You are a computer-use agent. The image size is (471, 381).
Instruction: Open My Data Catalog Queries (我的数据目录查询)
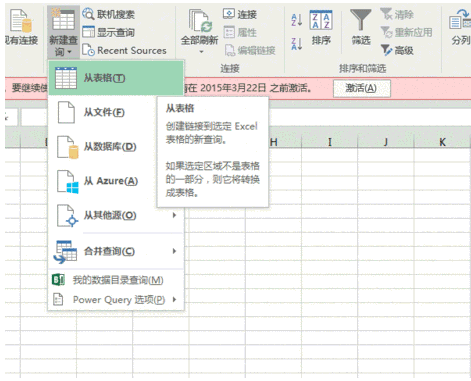pos(116,280)
